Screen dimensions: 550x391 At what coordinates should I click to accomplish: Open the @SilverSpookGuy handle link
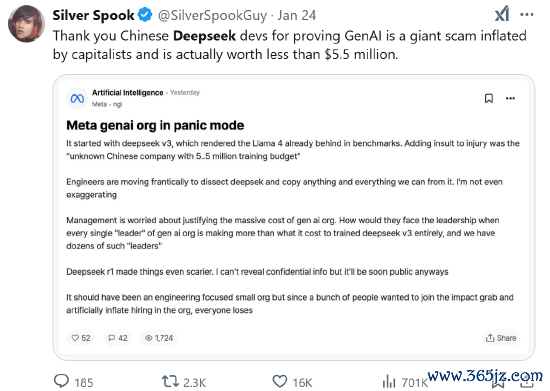click(x=212, y=16)
